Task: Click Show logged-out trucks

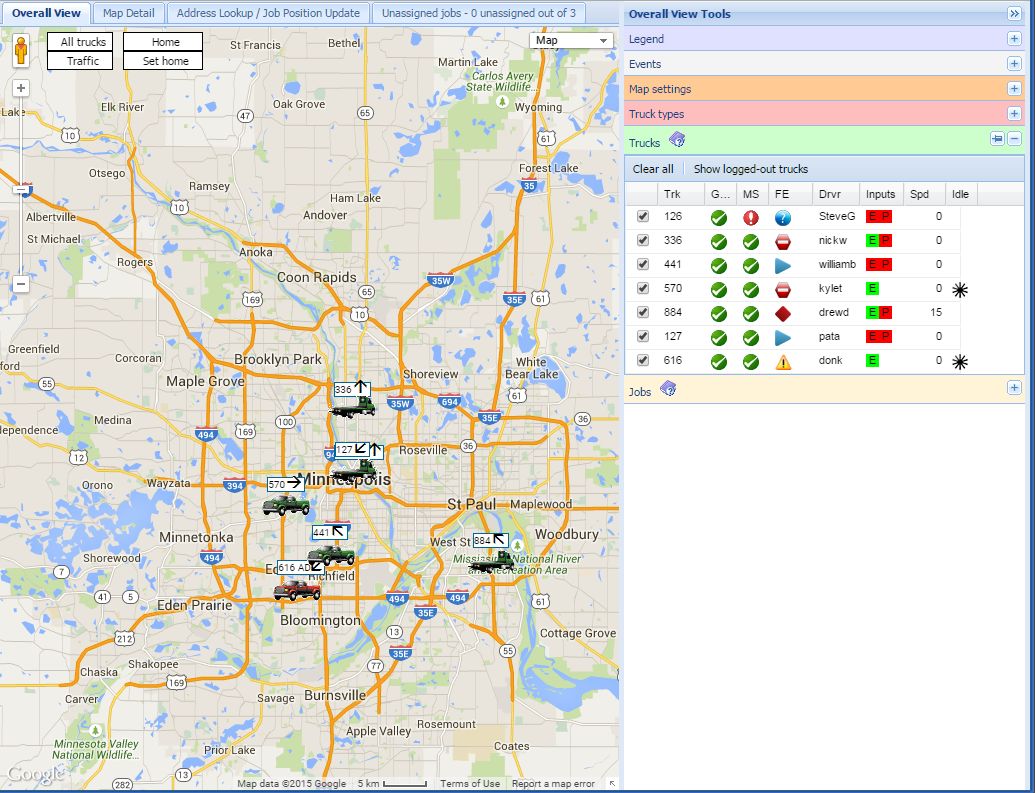Action: coord(750,169)
